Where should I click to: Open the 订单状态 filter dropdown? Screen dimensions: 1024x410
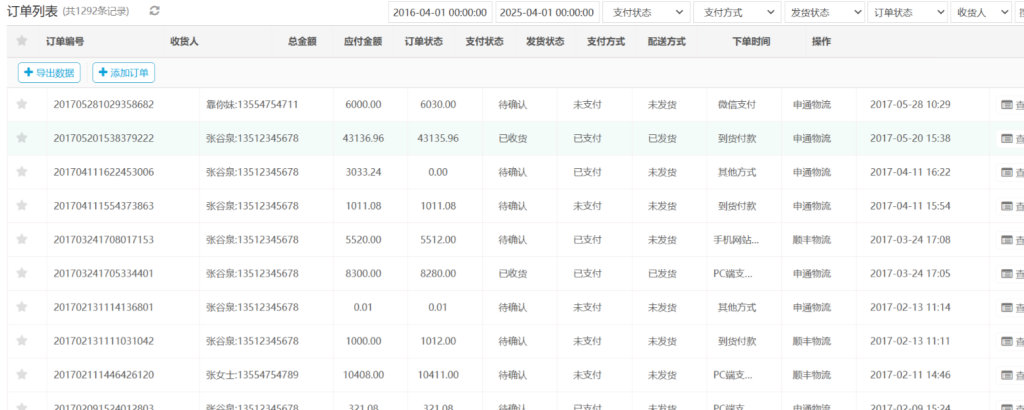click(x=908, y=12)
